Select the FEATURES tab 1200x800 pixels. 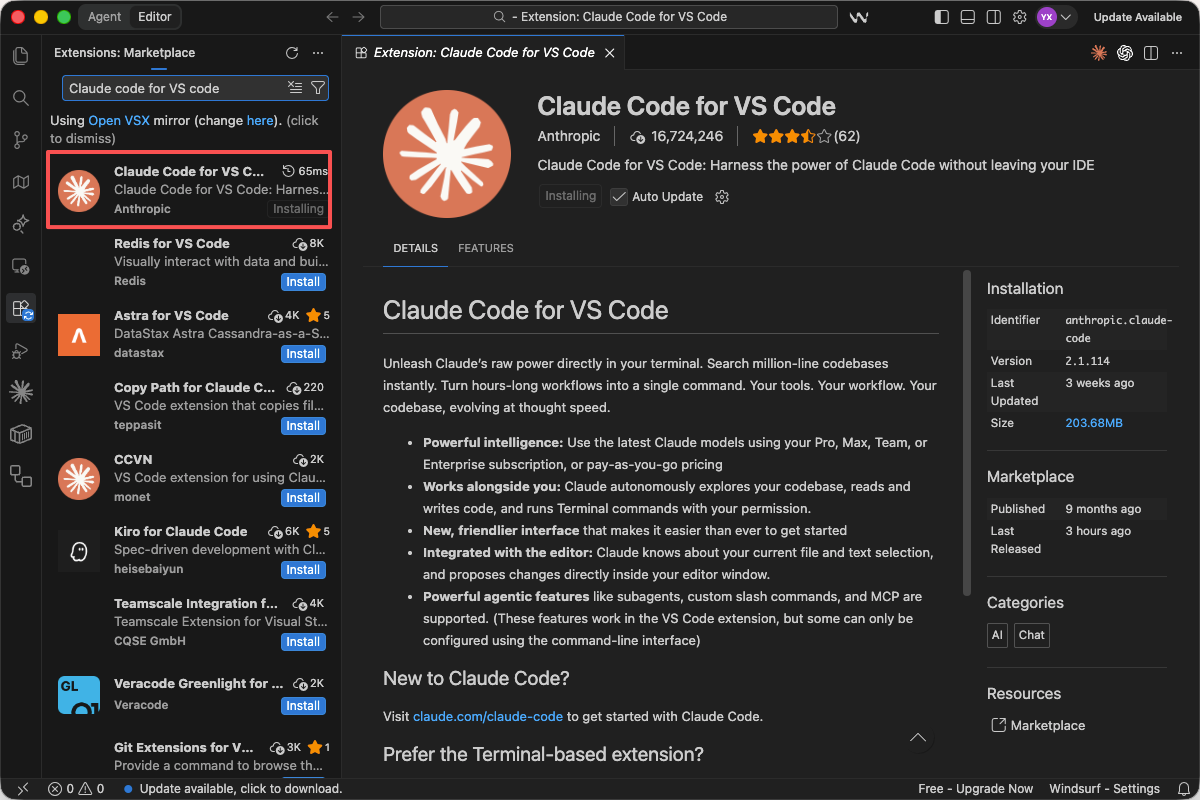[x=486, y=248]
